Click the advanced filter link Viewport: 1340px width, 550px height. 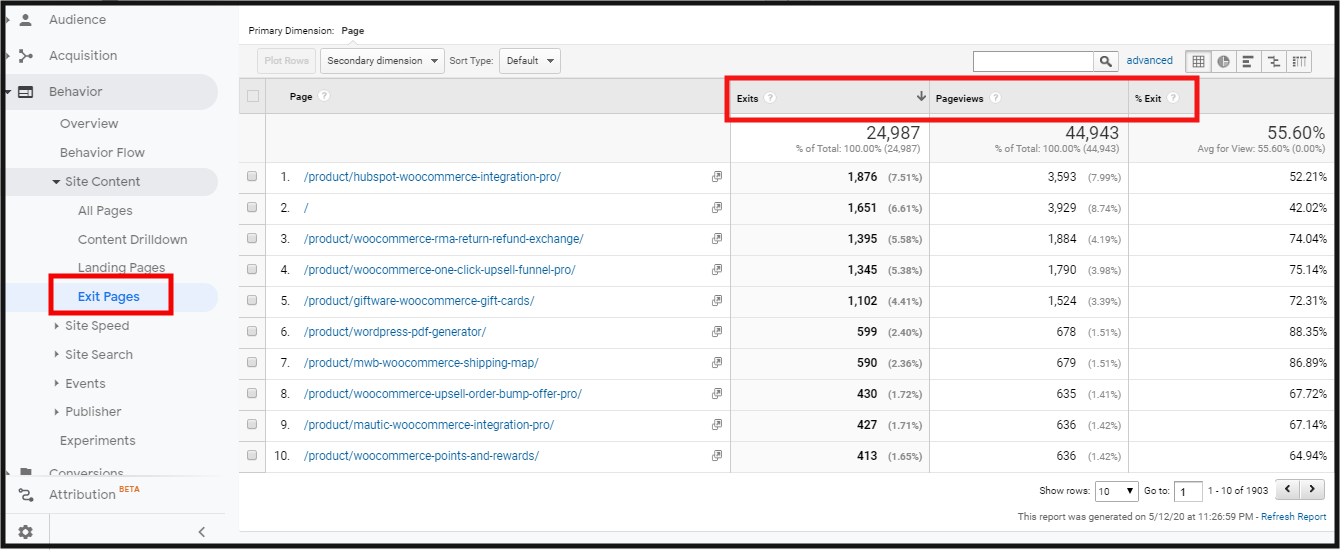1149,61
